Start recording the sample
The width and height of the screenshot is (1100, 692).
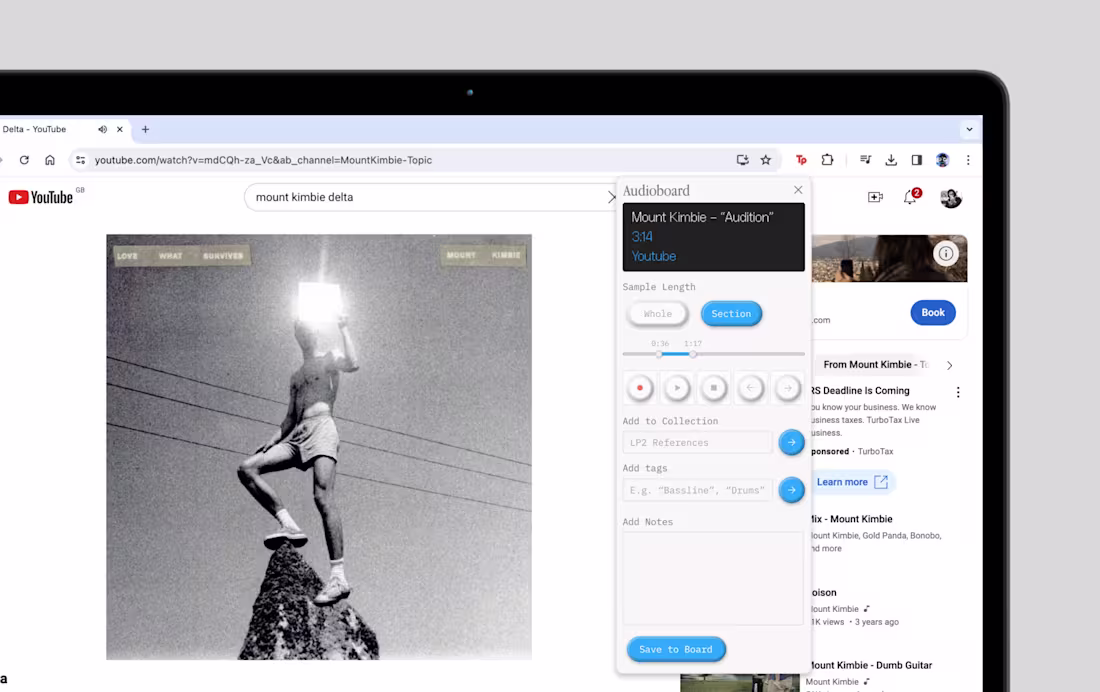(x=640, y=388)
